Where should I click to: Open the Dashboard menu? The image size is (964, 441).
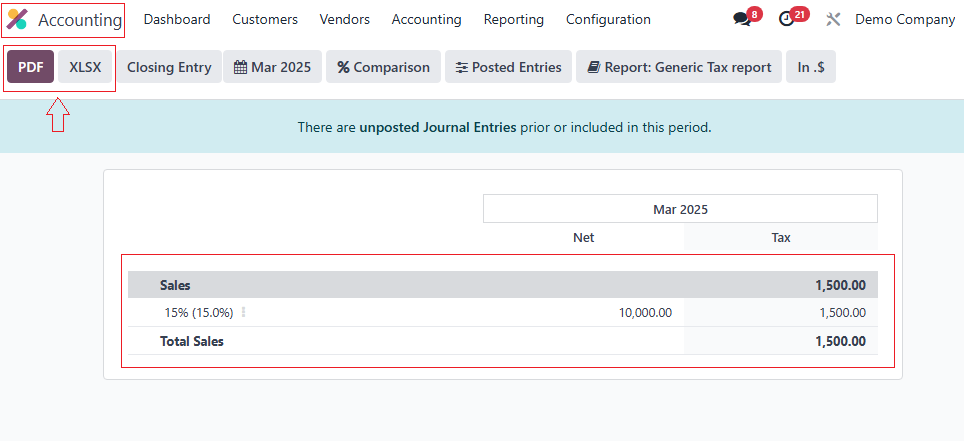(177, 20)
